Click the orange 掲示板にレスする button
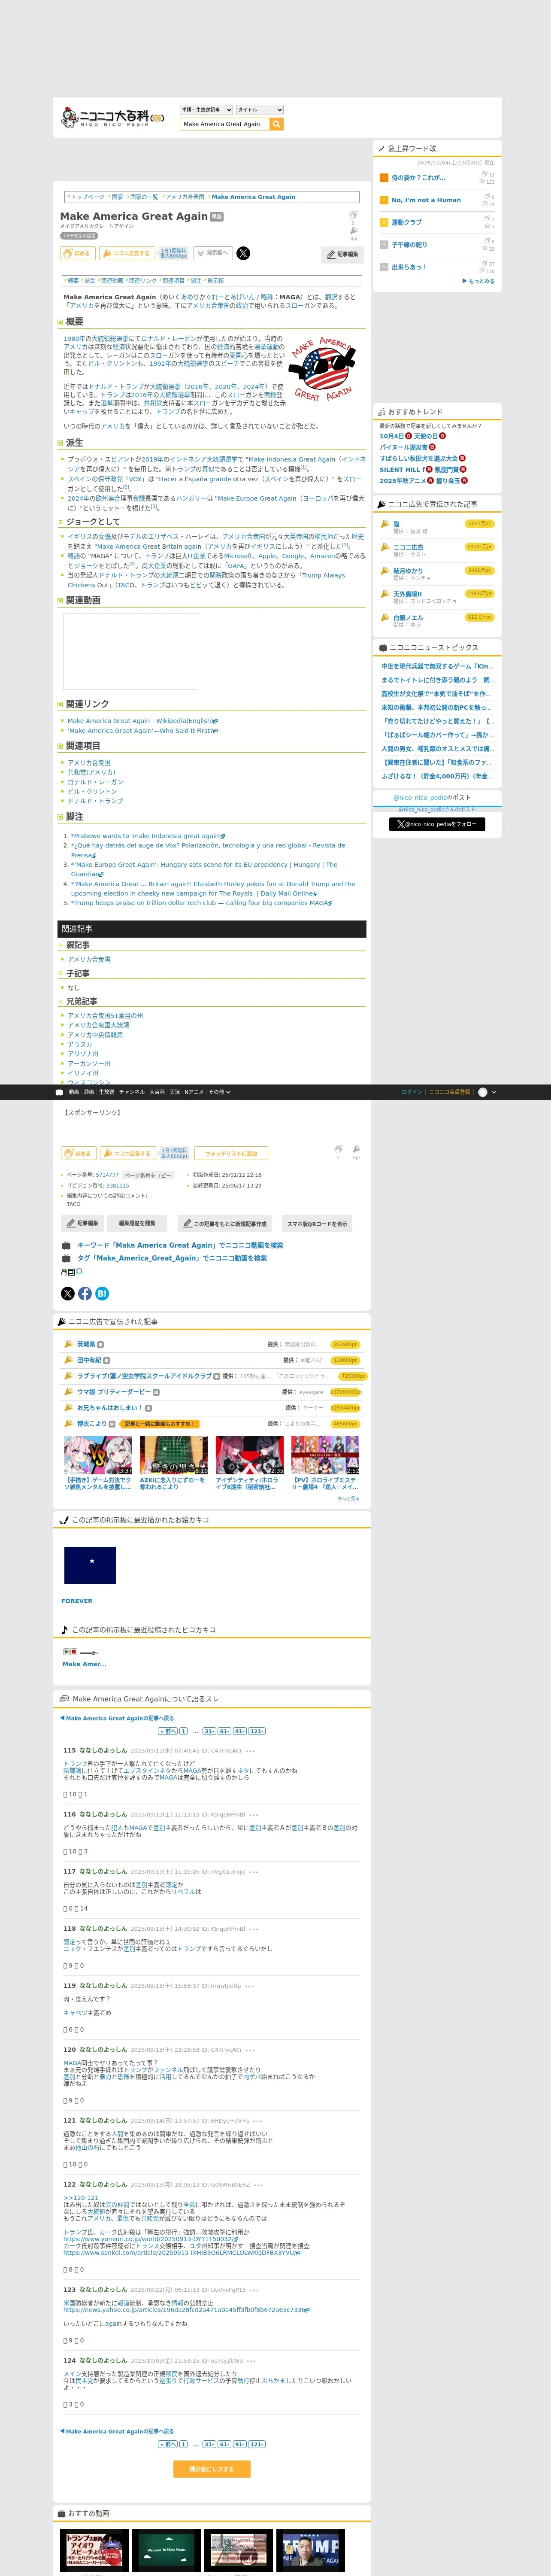 (212, 2469)
